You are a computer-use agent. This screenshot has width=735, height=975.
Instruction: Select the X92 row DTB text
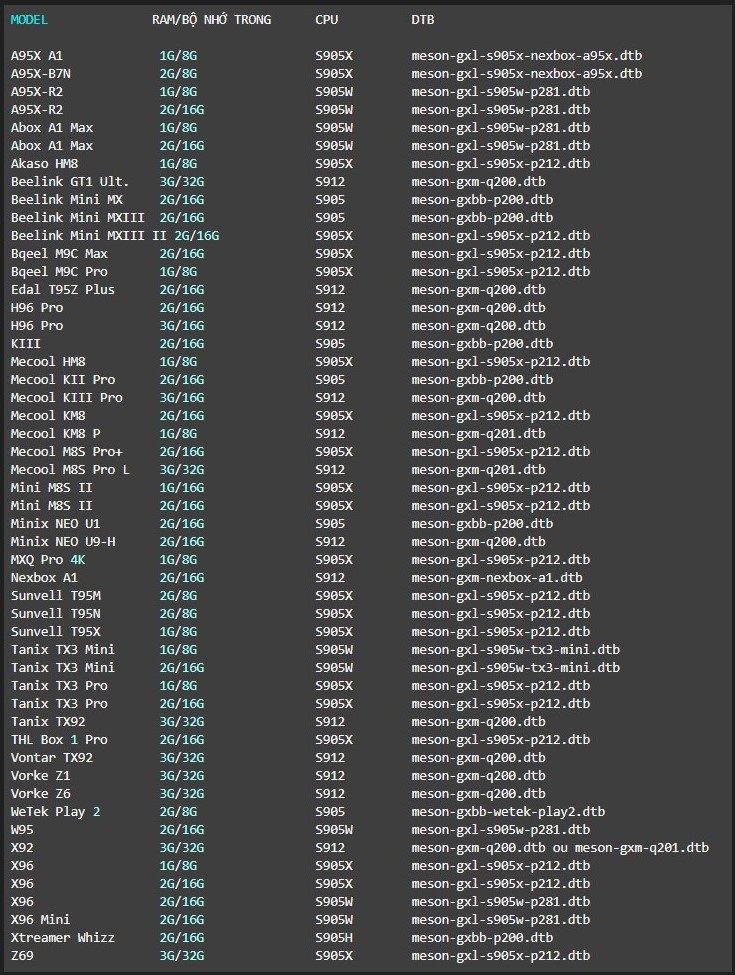[560, 848]
